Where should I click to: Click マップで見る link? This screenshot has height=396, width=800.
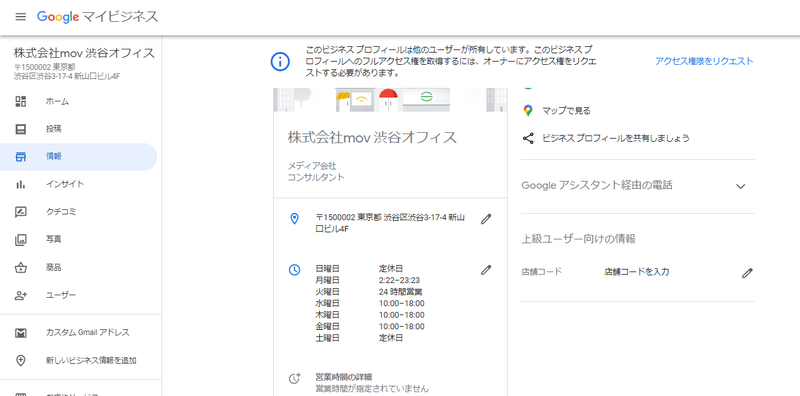(566, 111)
